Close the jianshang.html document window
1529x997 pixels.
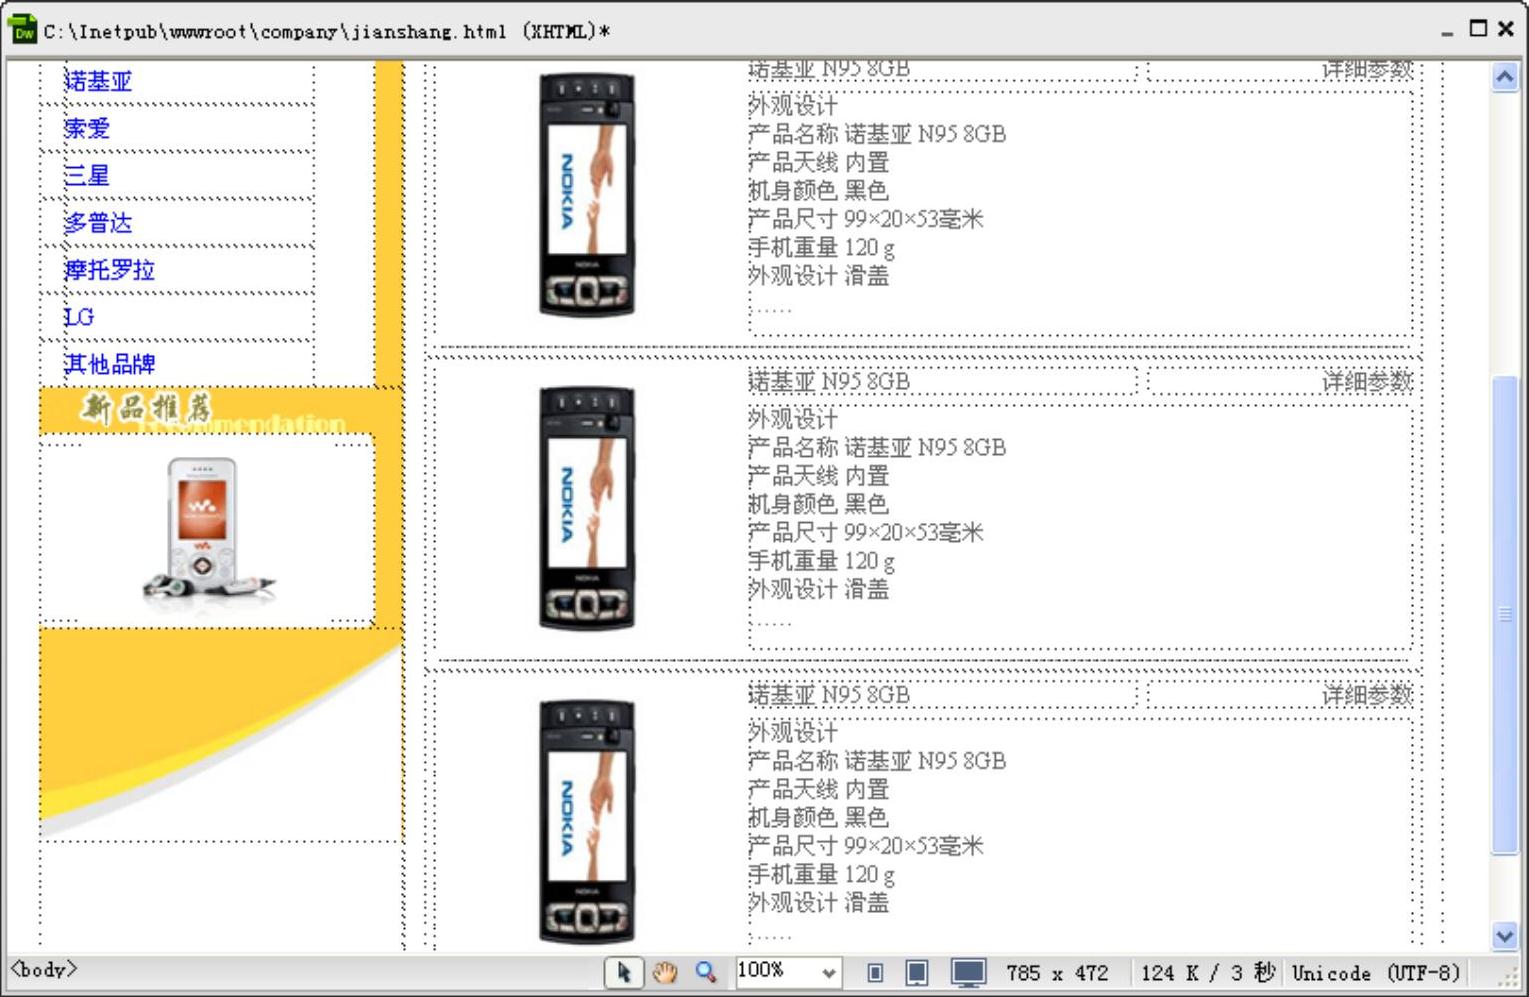1506,28
